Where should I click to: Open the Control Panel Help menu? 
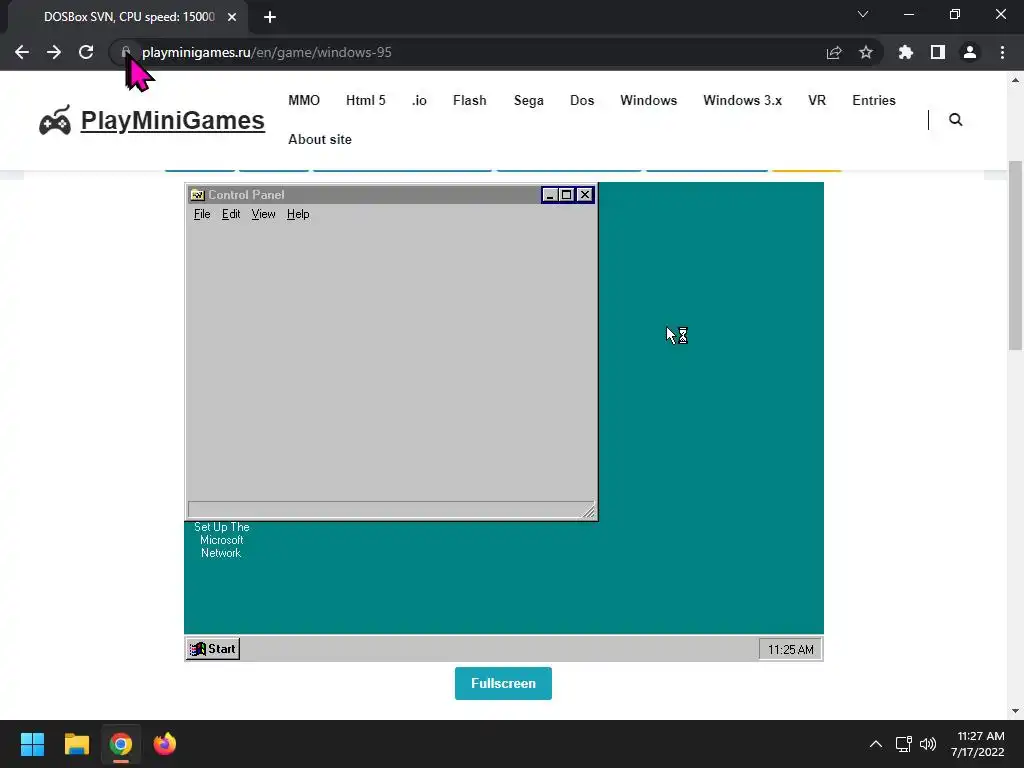click(298, 214)
